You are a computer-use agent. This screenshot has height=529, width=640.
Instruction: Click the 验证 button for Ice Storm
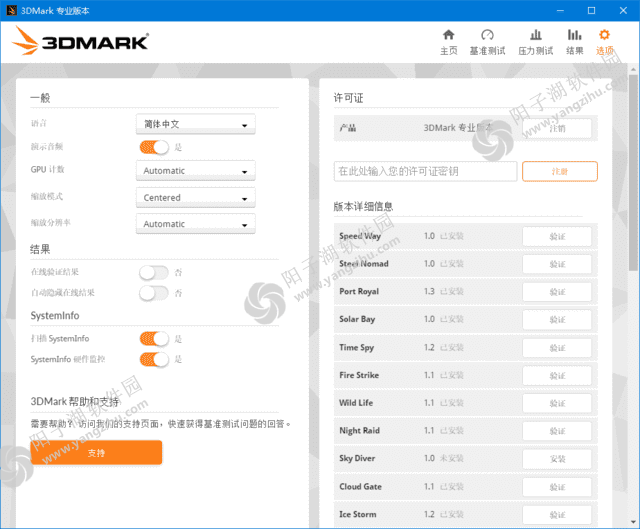coord(557,515)
